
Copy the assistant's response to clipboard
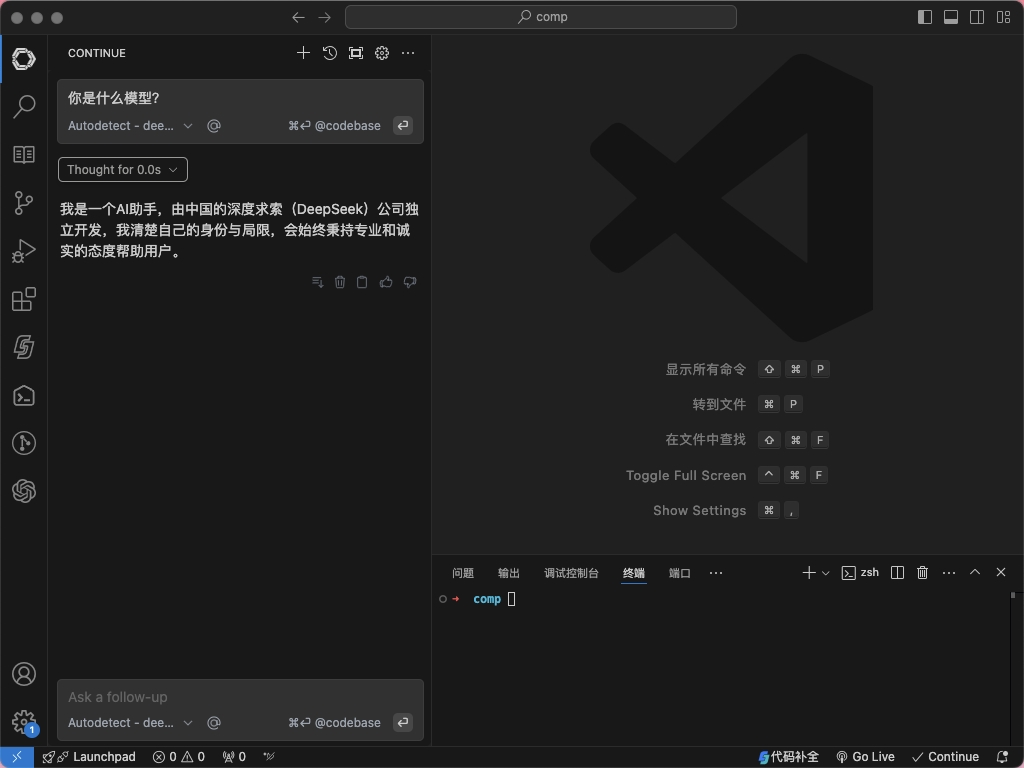click(362, 282)
